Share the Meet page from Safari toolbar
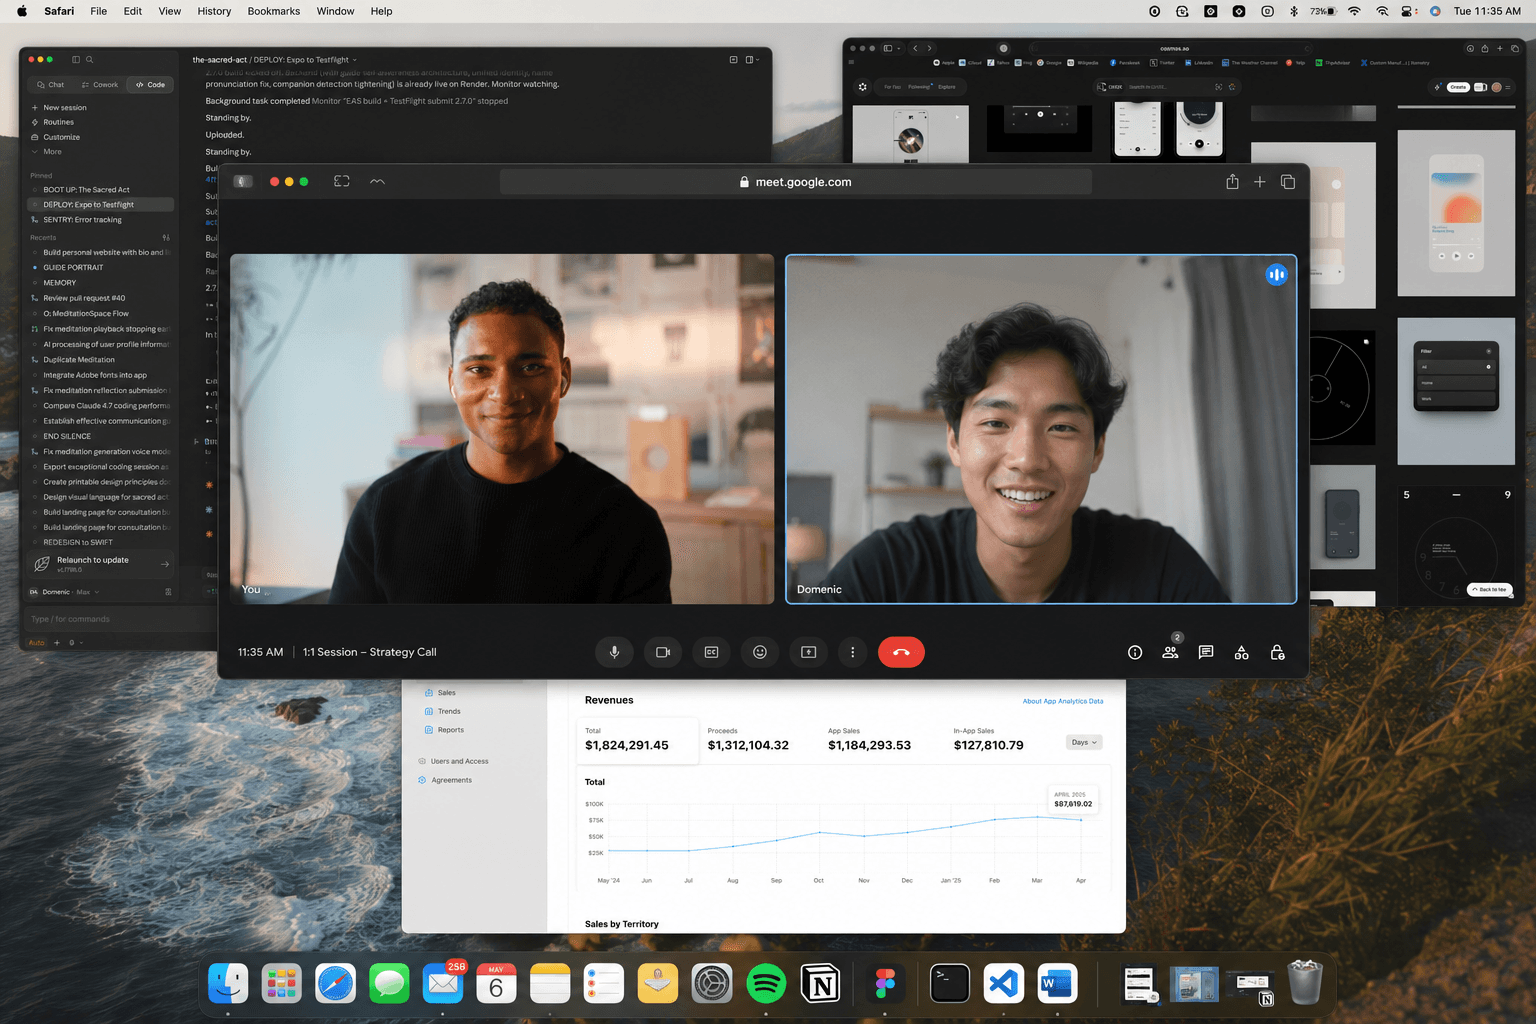Image resolution: width=1536 pixels, height=1024 pixels. [x=1232, y=181]
